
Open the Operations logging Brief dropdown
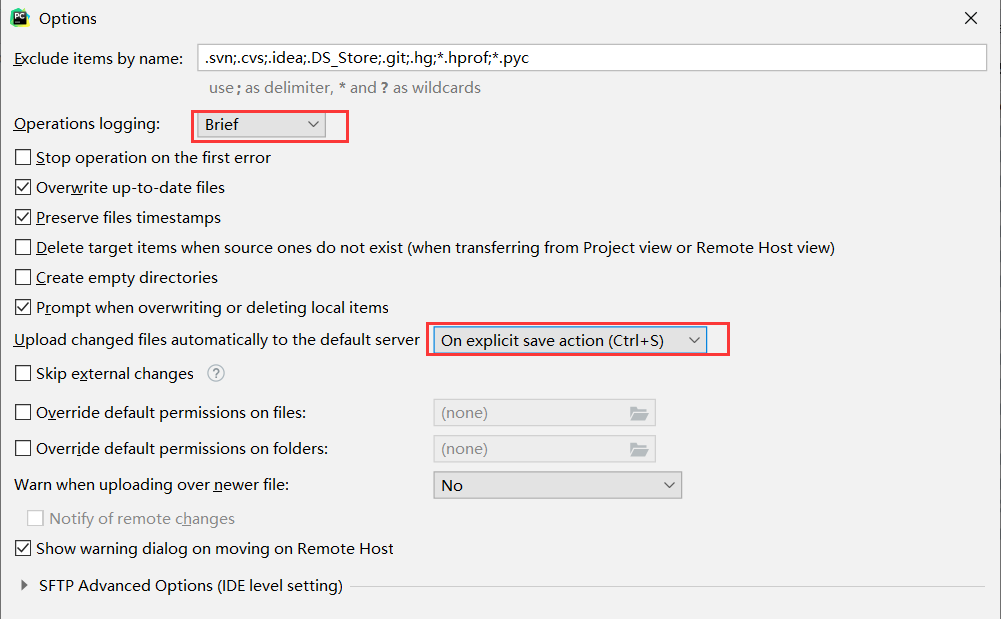point(261,125)
